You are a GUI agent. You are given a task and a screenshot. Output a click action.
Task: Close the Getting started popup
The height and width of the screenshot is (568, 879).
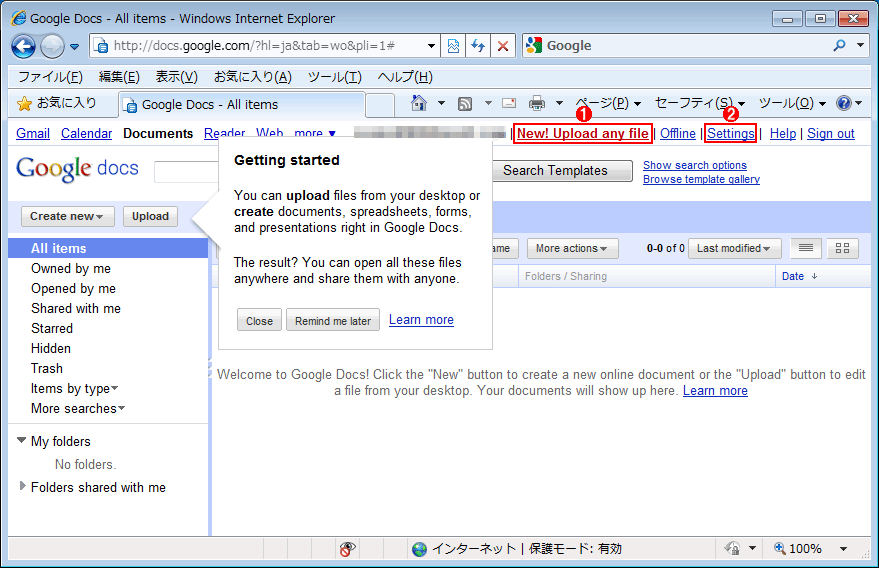(259, 321)
